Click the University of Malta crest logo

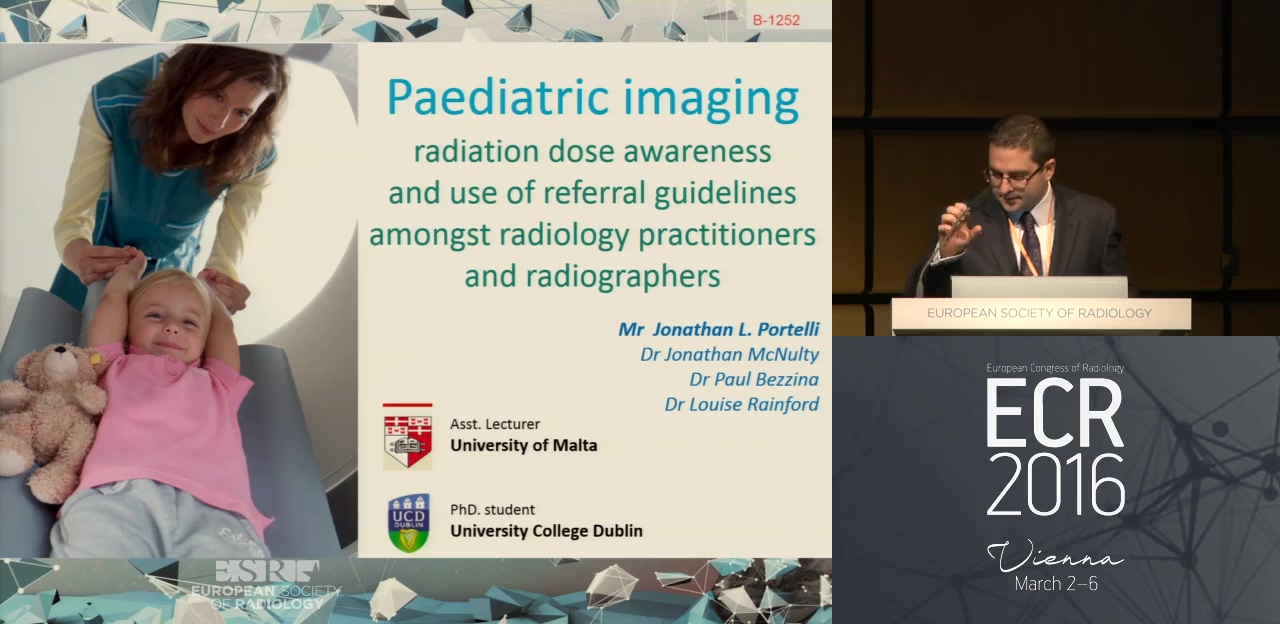click(408, 437)
